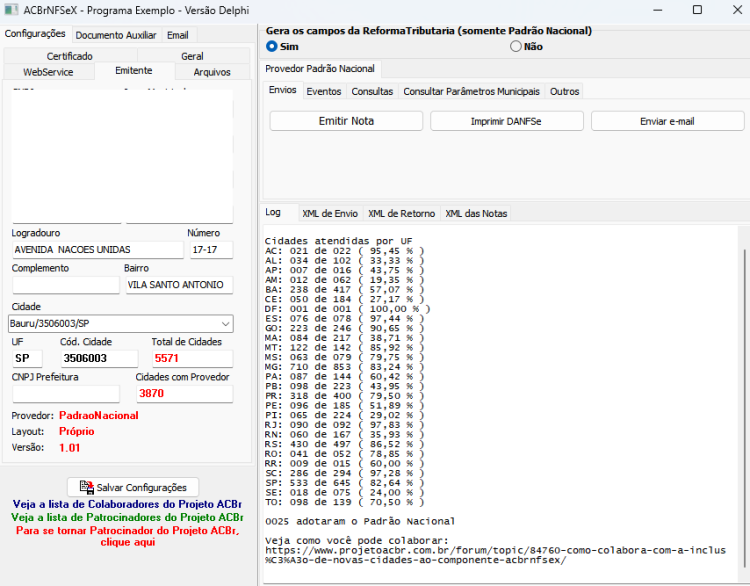Click the 'DF: 001 de 001' log line
This screenshot has width=750, height=586.
(348, 309)
